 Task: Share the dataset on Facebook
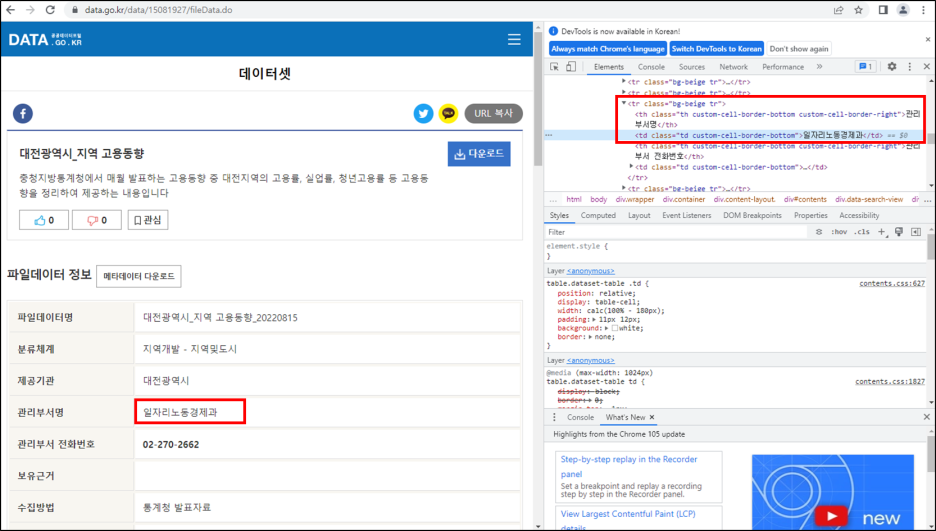pos(23,113)
